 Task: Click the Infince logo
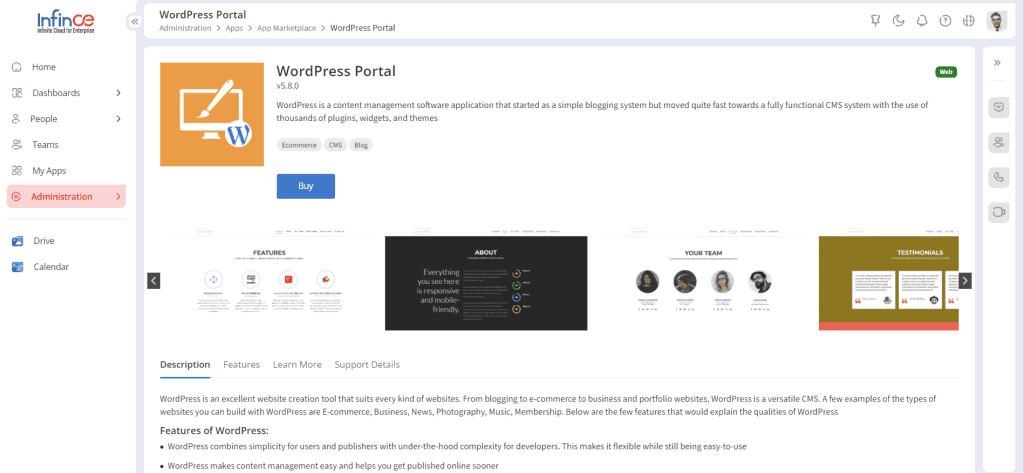(66, 22)
